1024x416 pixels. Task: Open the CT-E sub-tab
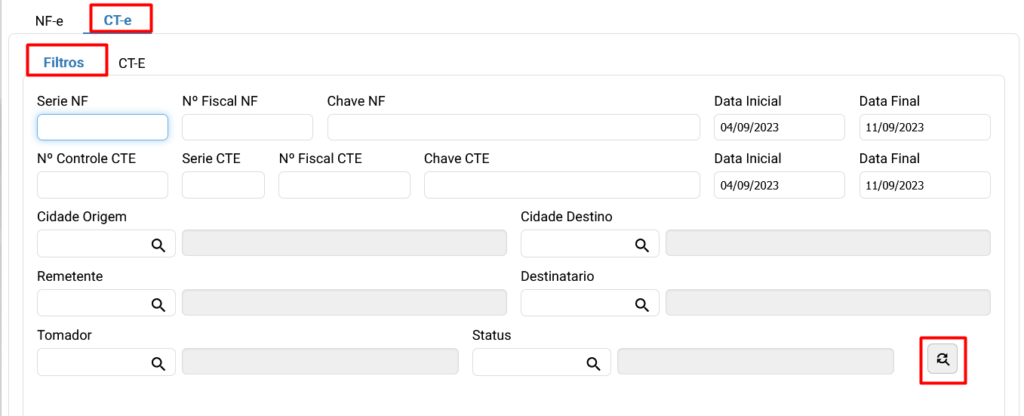pos(132,62)
